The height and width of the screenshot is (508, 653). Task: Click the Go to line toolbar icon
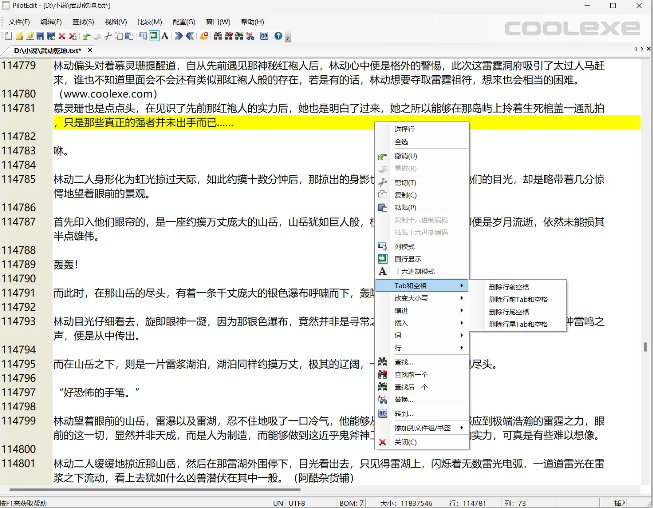(x=264, y=36)
